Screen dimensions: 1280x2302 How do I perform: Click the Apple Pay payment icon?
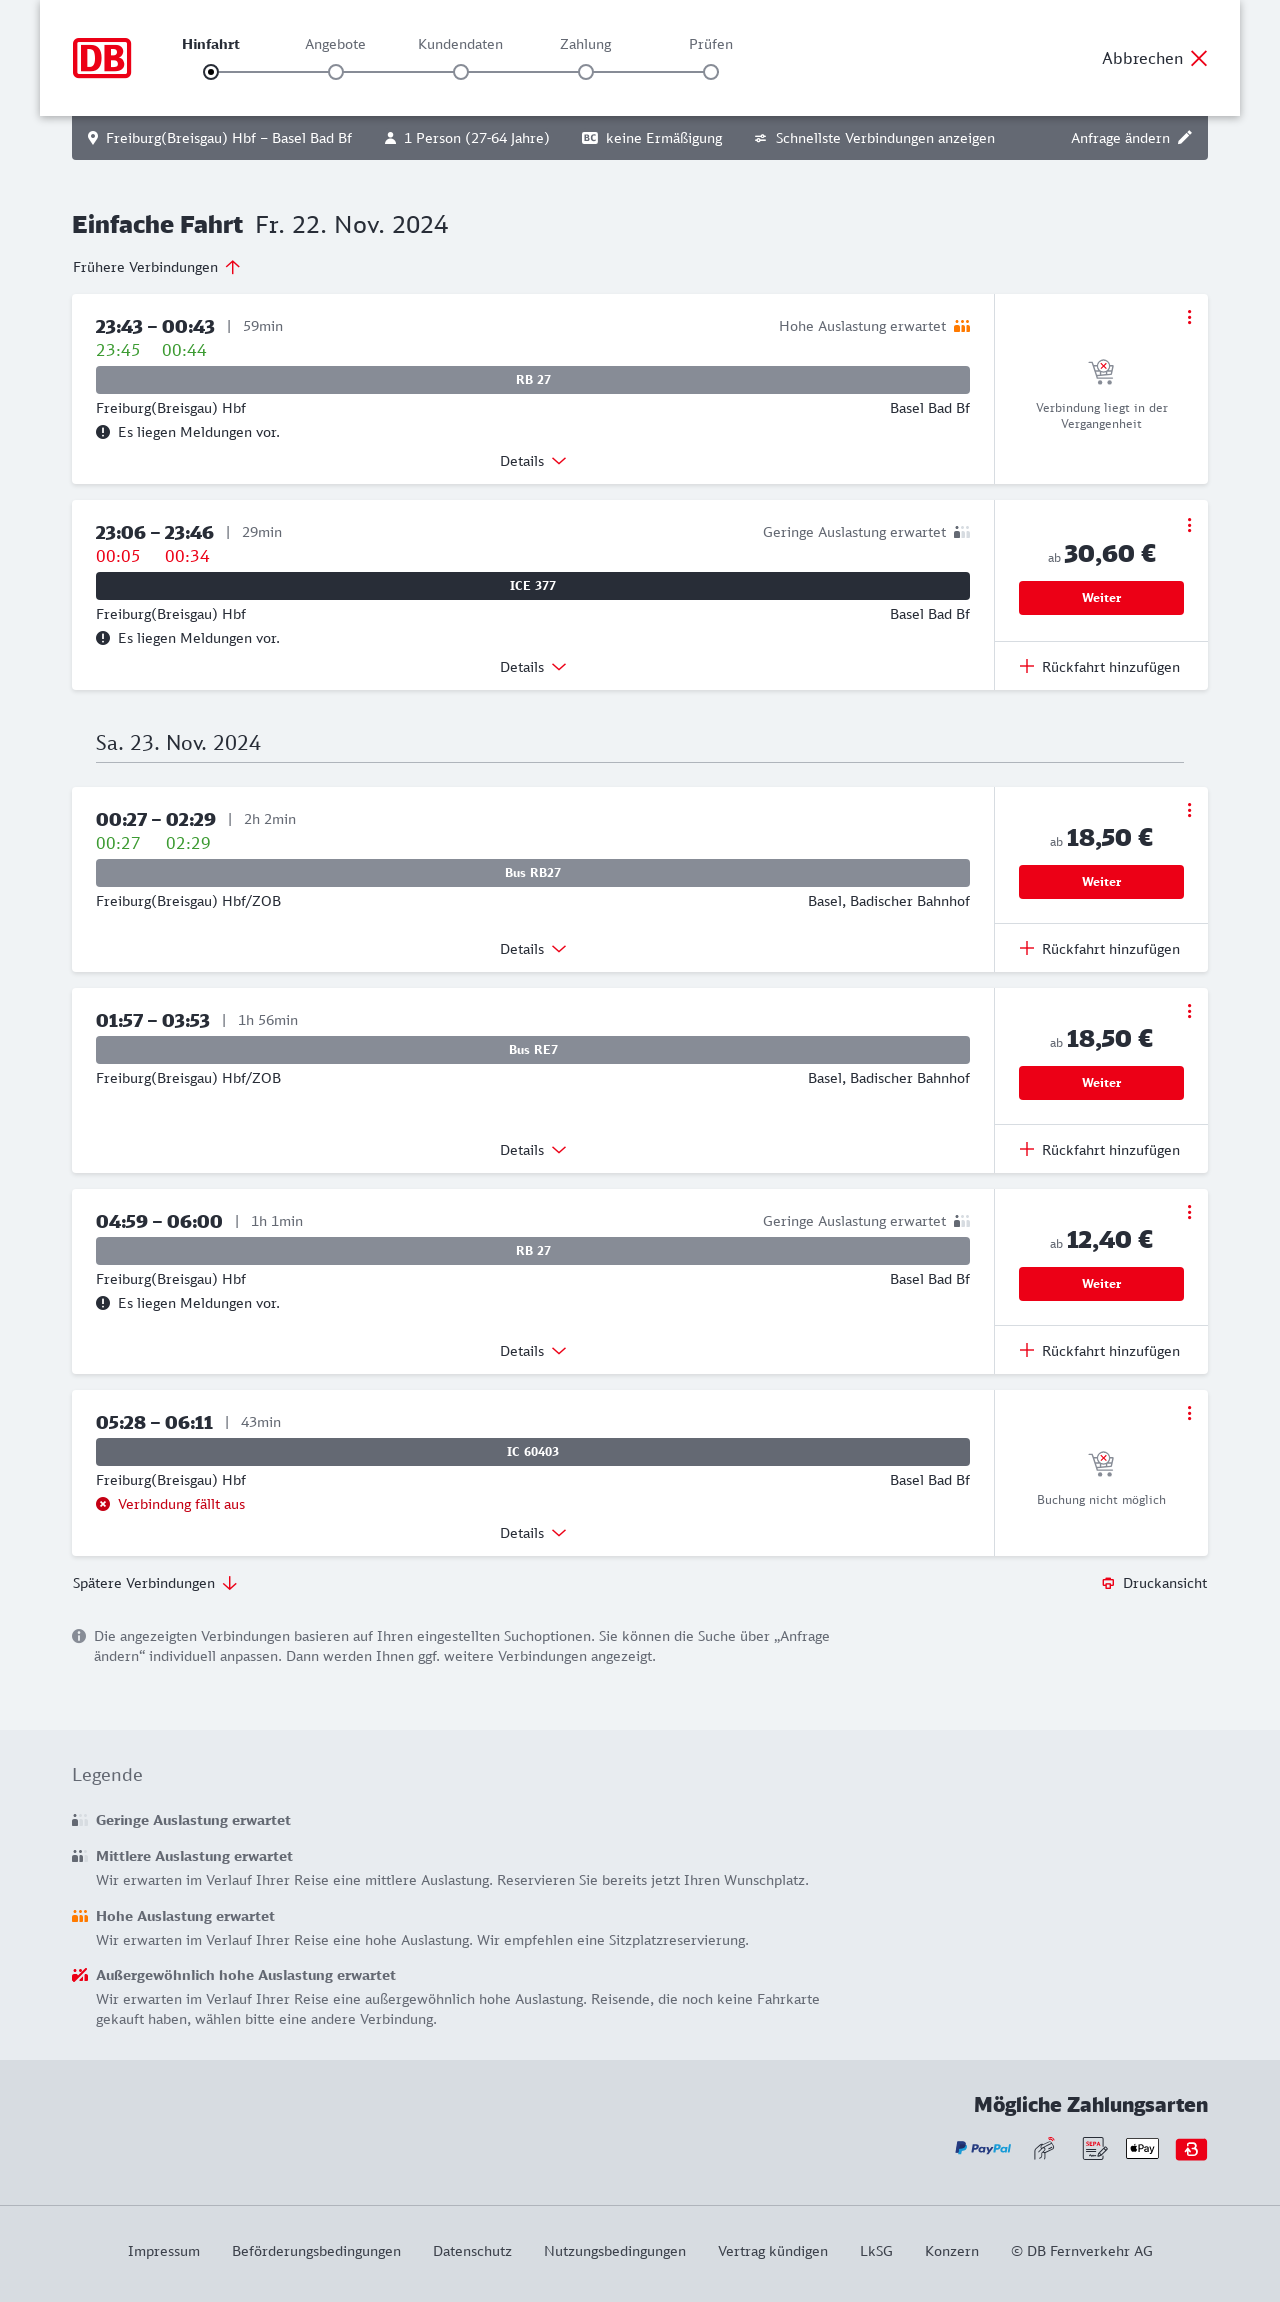tap(1142, 2148)
